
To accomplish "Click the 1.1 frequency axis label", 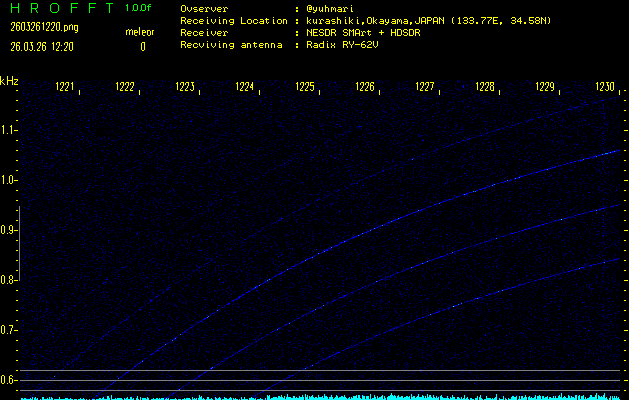I will point(9,130).
